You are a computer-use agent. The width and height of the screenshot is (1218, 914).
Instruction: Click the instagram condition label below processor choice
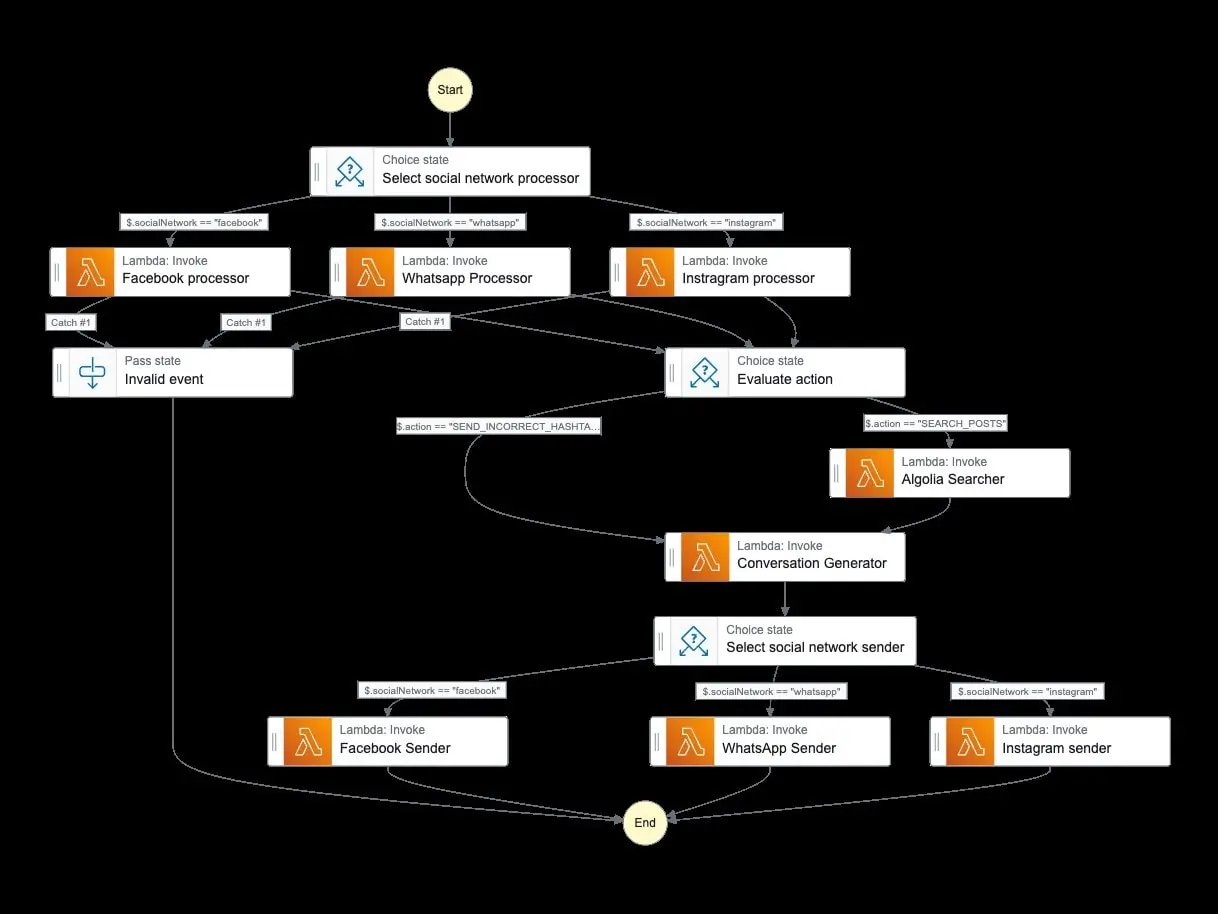[706, 222]
